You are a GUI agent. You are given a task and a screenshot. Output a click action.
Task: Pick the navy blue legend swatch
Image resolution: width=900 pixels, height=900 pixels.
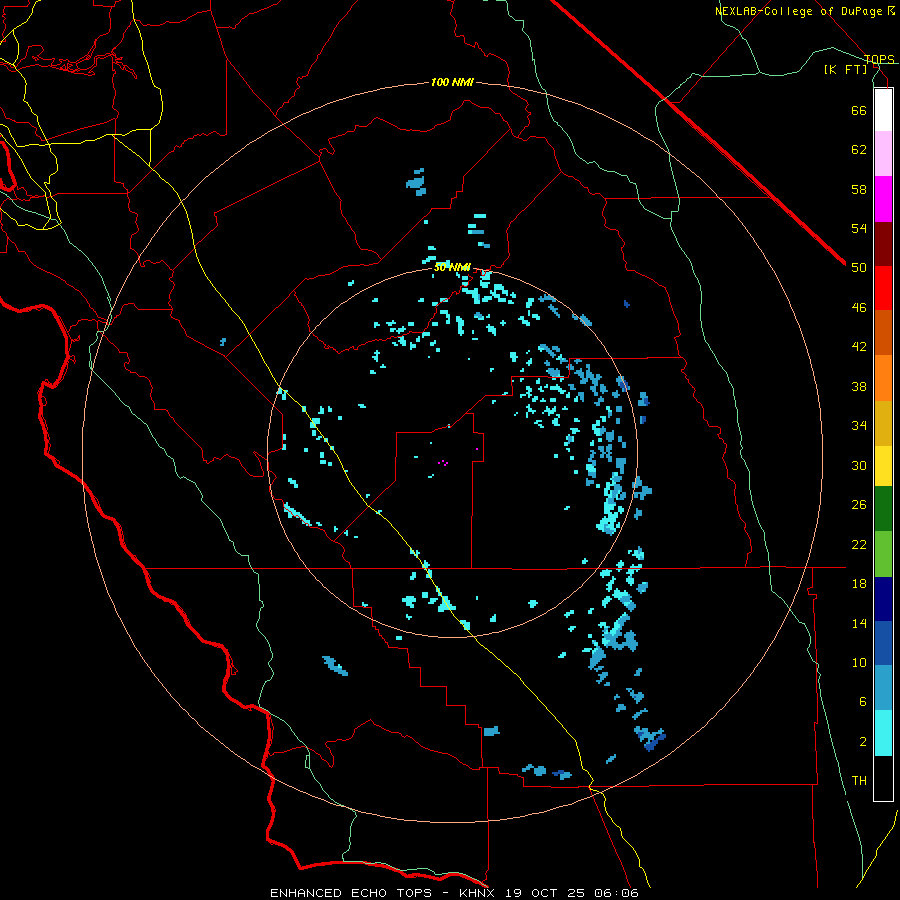coord(883,599)
